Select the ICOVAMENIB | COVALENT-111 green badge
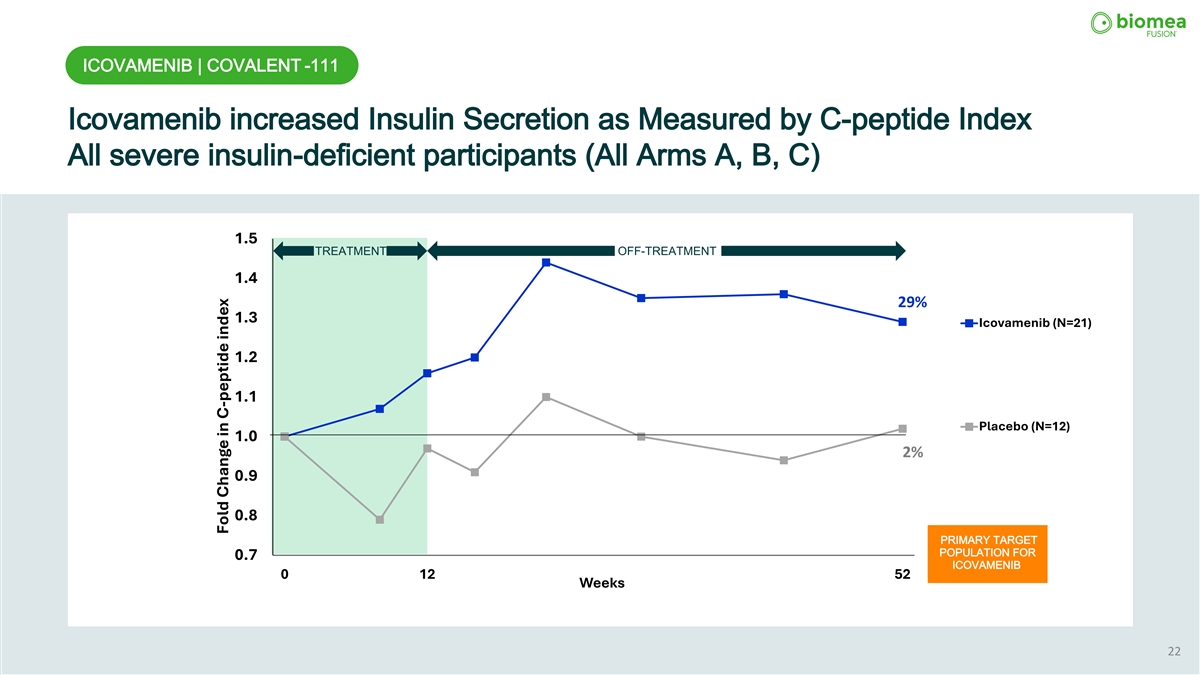The image size is (1200, 675). (x=211, y=67)
